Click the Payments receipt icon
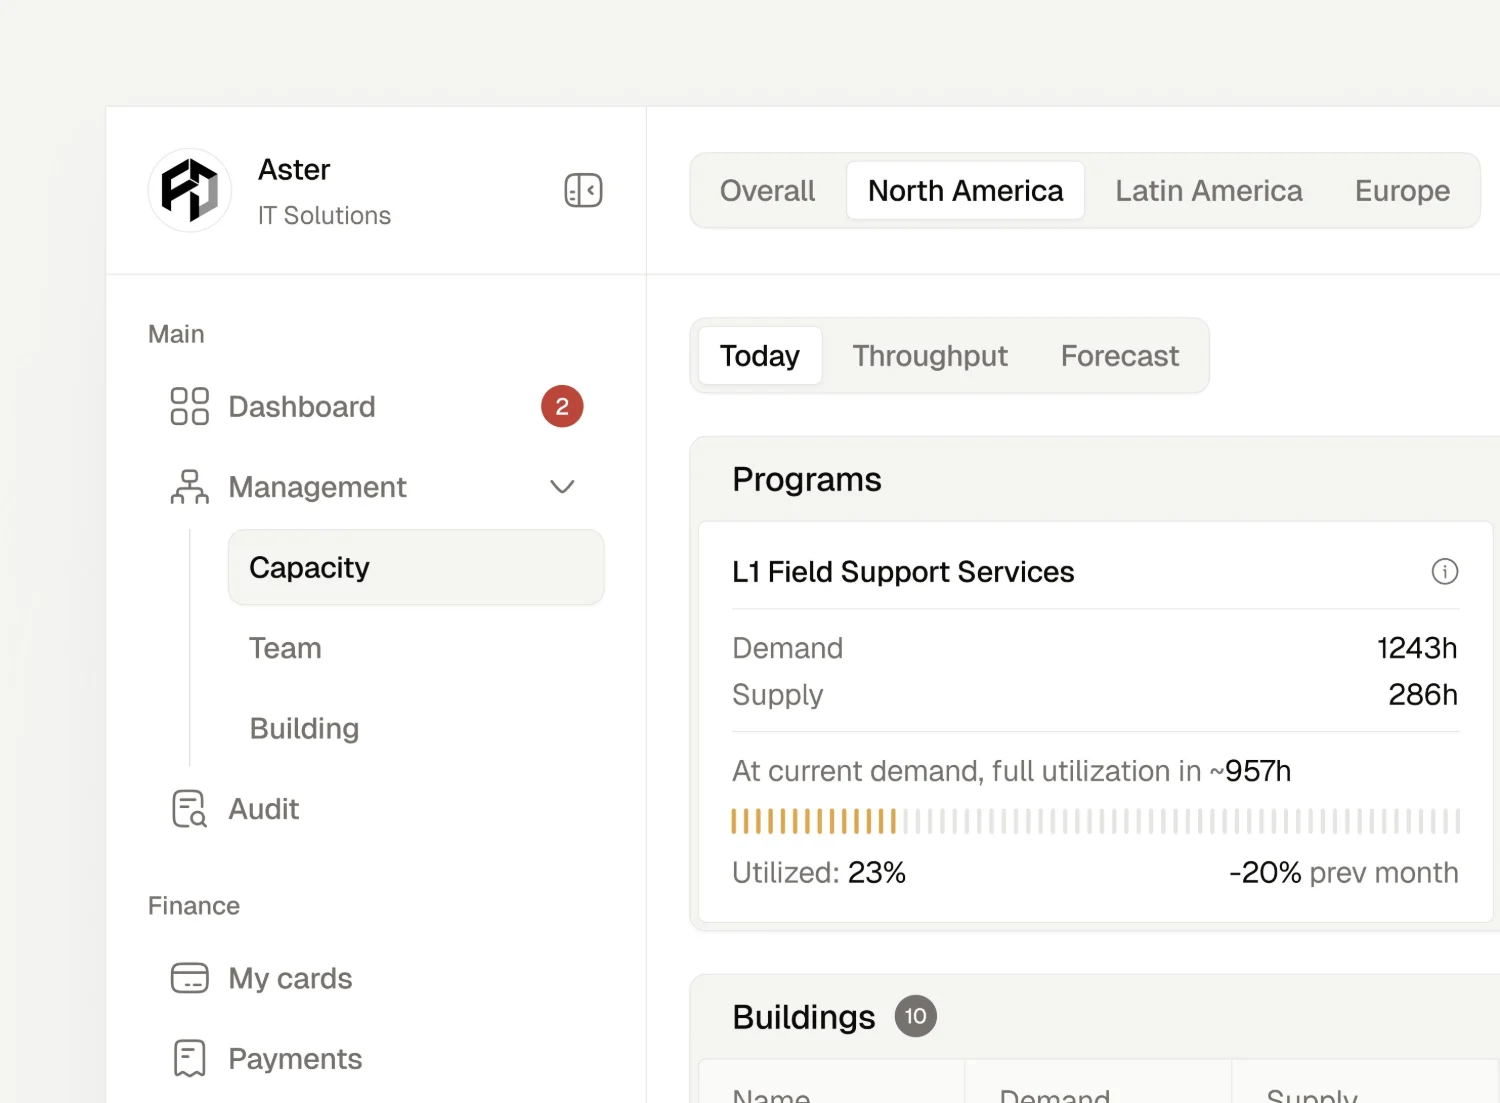This screenshot has width=1500, height=1103. point(189,1058)
